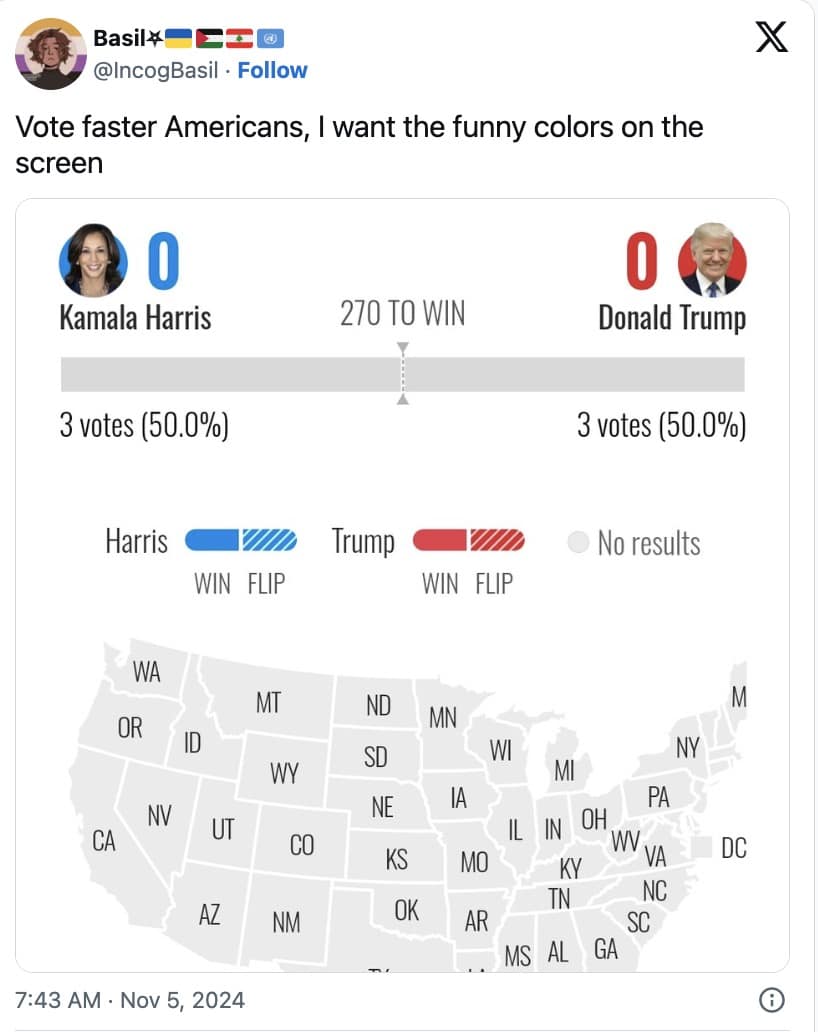
Task: Click the DC label on map
Action: [734, 849]
